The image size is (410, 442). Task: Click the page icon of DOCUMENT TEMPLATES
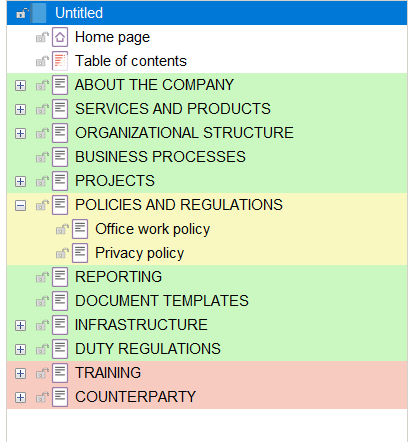[x=60, y=301]
